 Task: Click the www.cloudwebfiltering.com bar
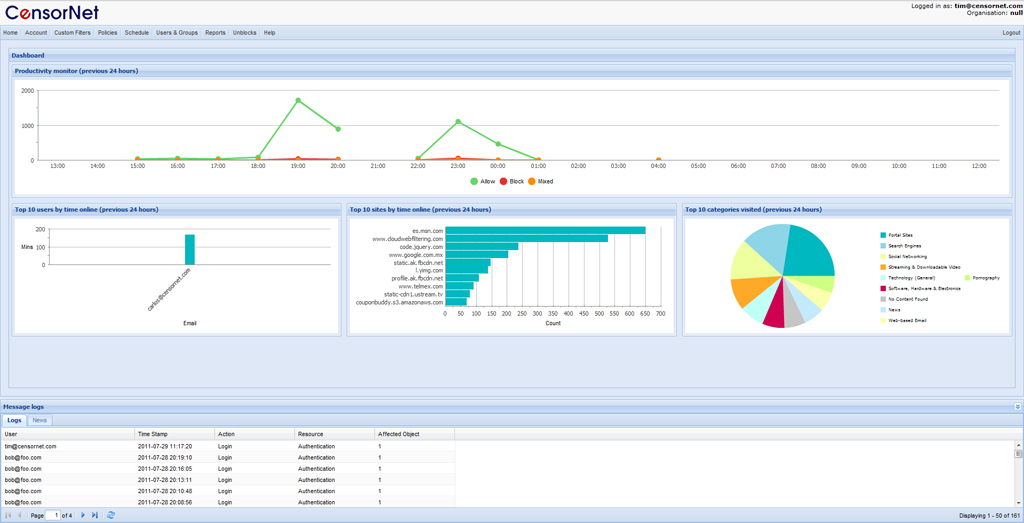tap(526, 238)
